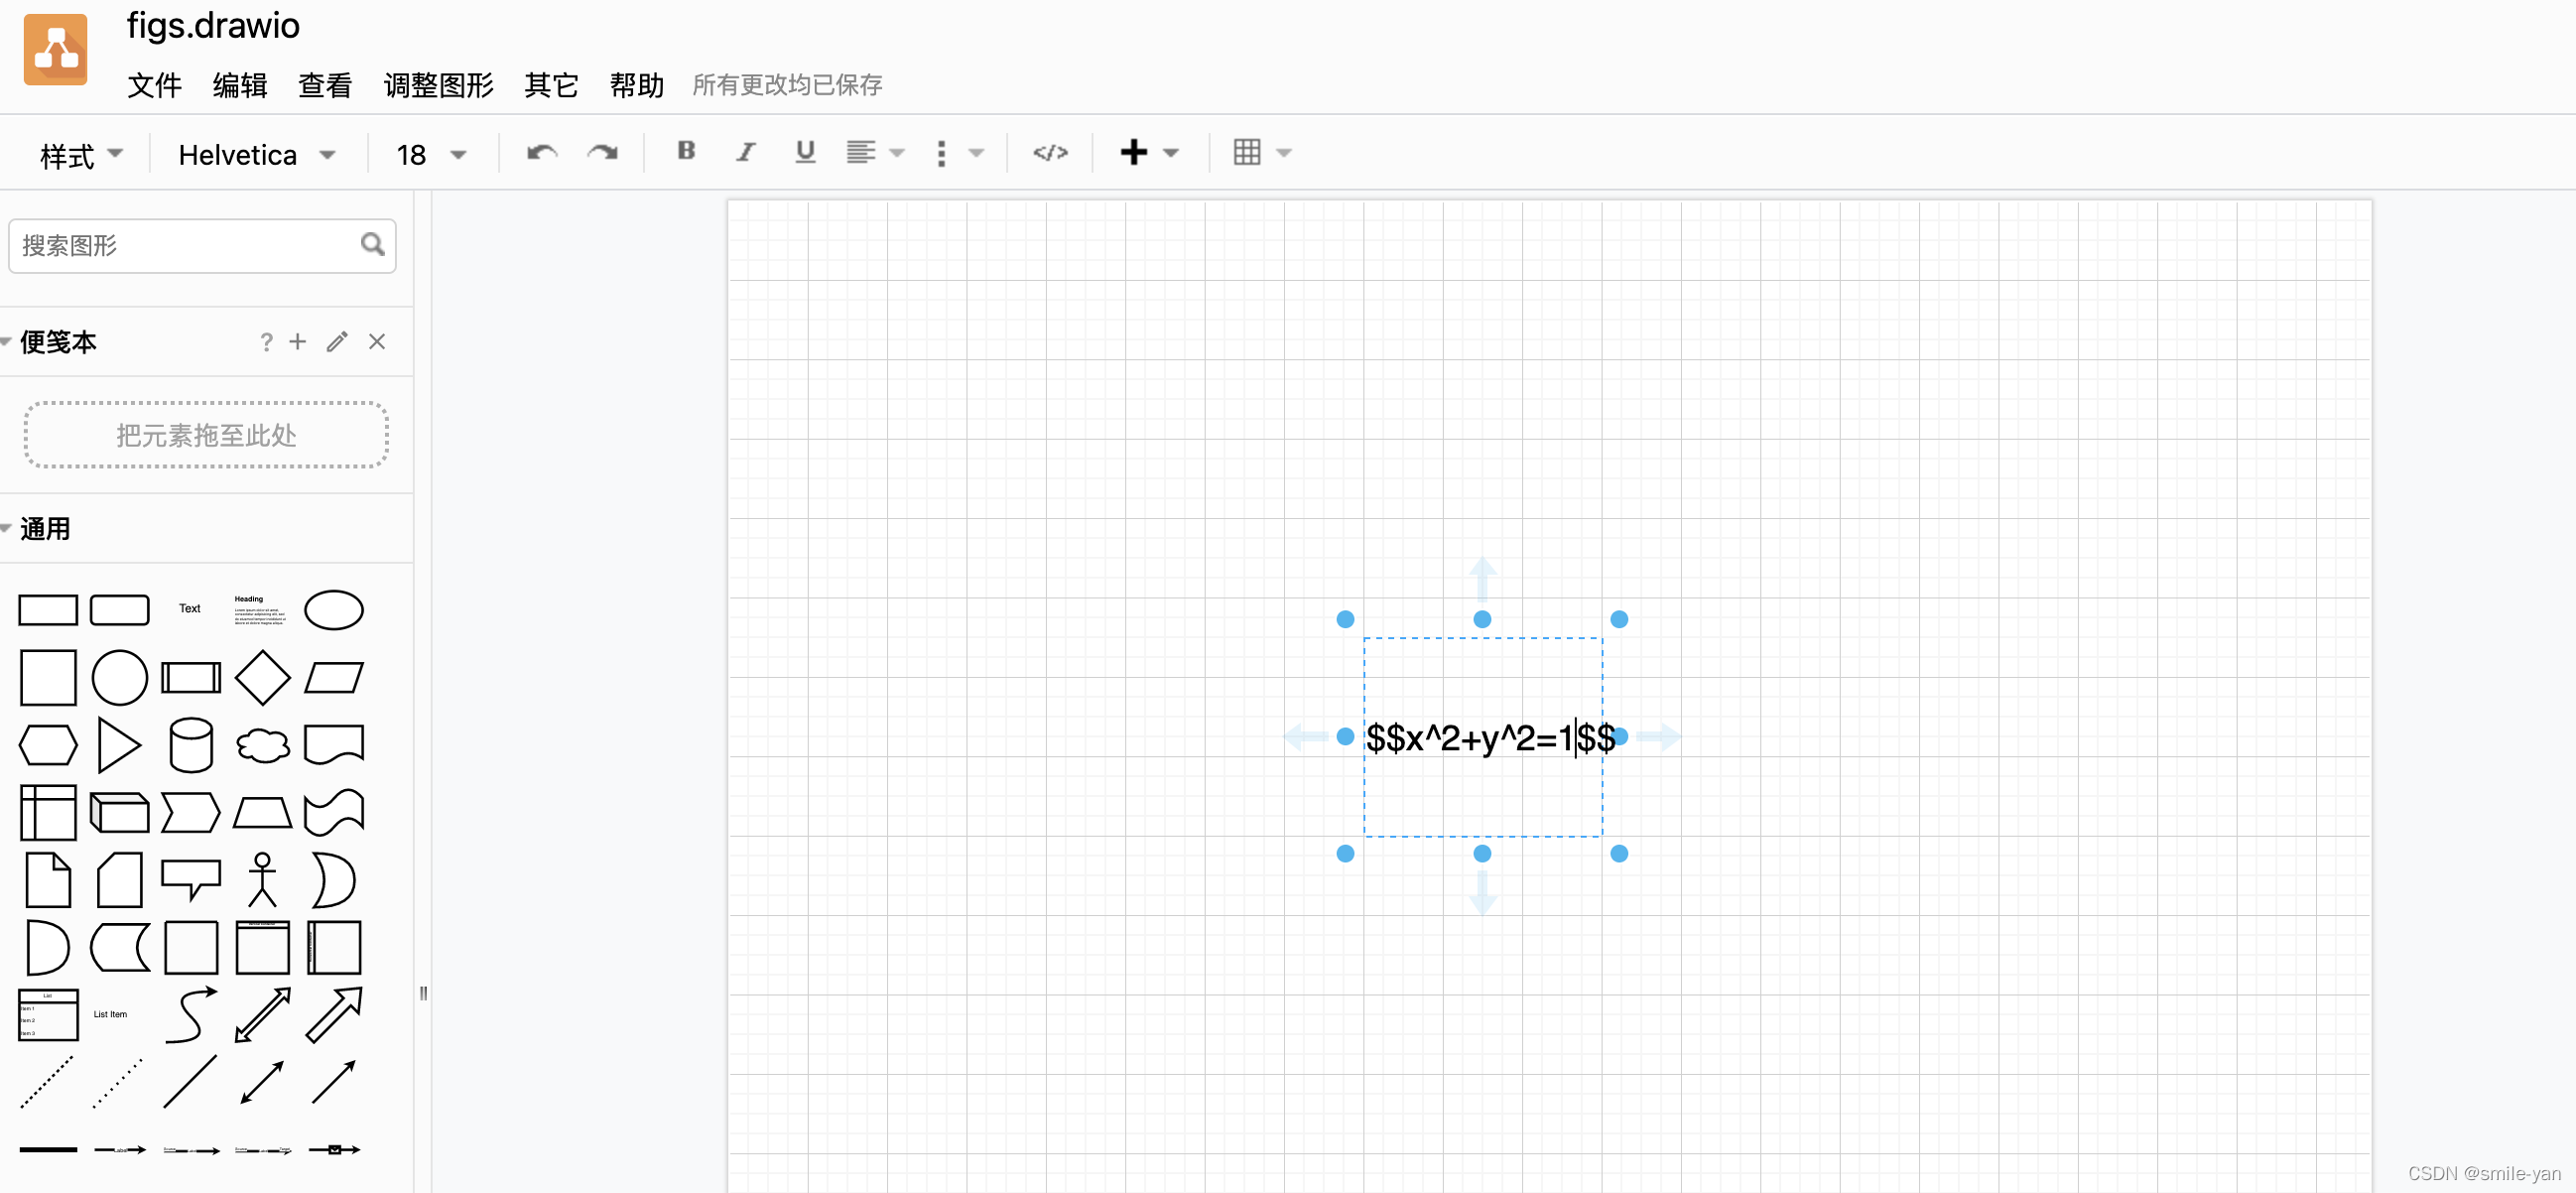Viewport: 2576px width, 1193px height.
Task: Select the cylinder shape
Action: pyautogui.click(x=190, y=746)
